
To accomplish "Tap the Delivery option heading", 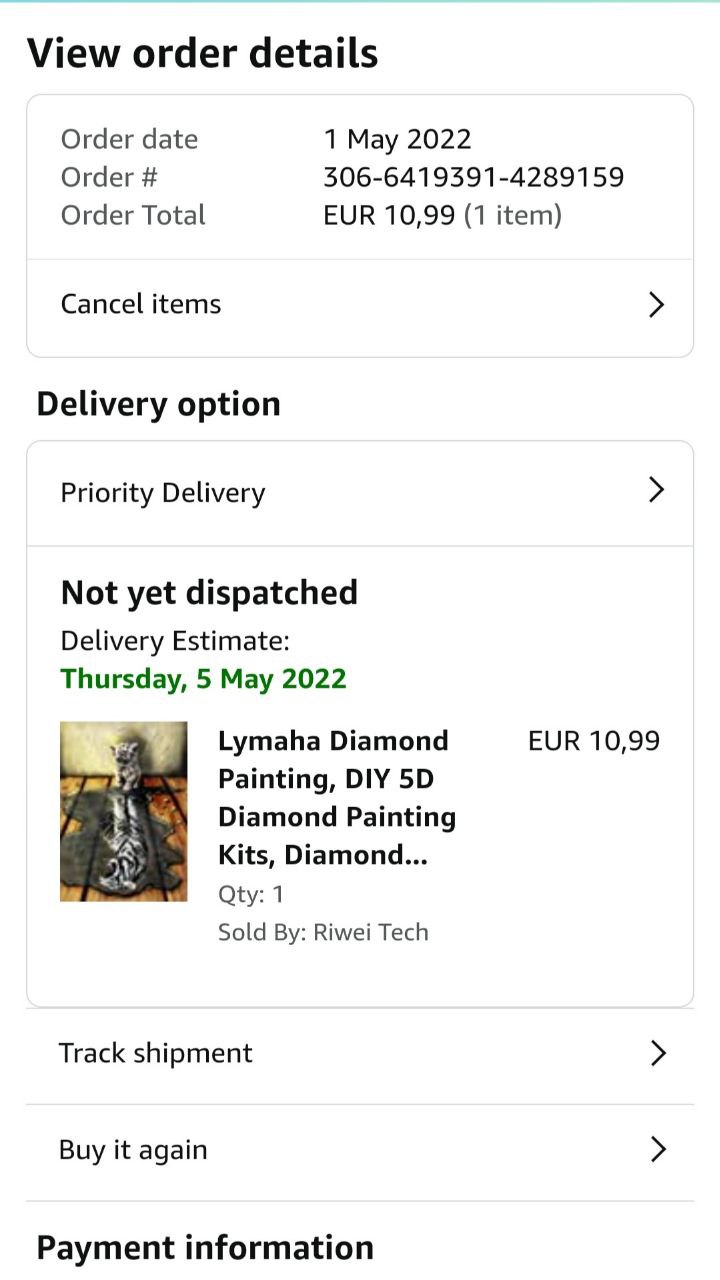I will click(x=159, y=404).
